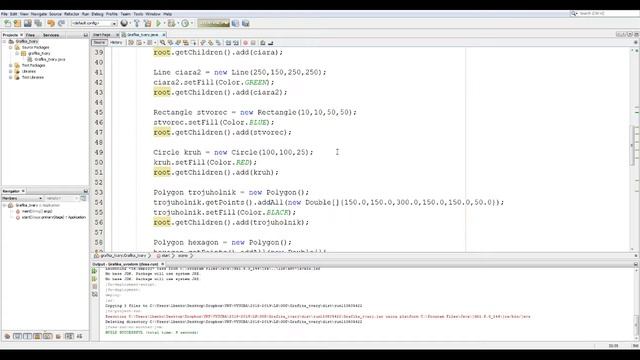Screen dimensions: 640x360
Task: Open the Help menu
Action: coord(167,14)
